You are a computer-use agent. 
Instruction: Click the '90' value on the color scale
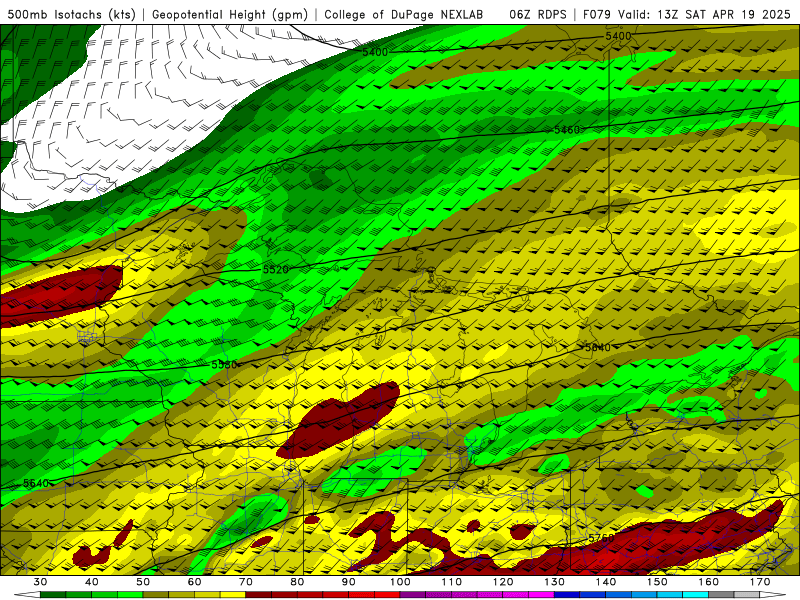tap(349, 582)
